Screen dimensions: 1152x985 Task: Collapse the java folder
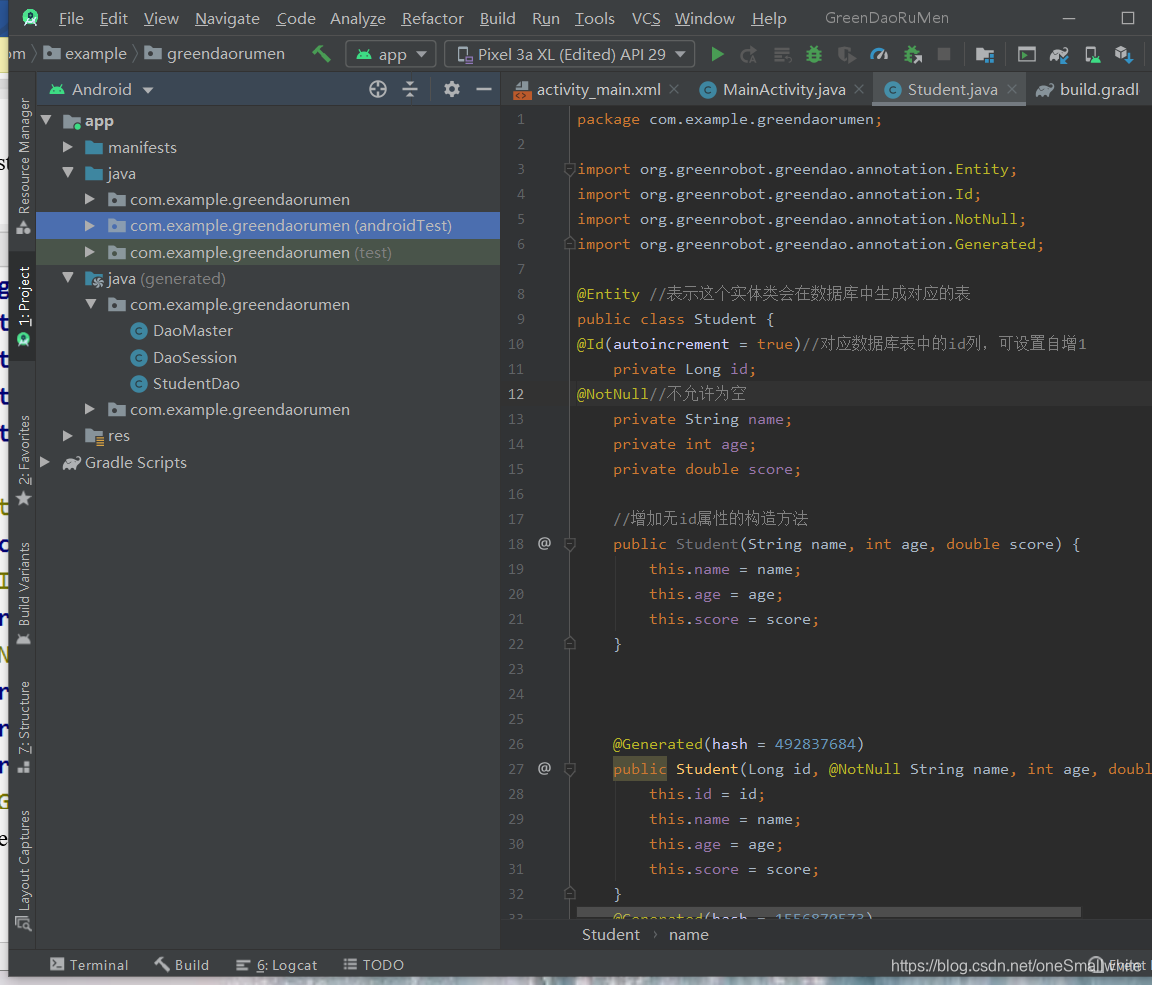click(68, 173)
